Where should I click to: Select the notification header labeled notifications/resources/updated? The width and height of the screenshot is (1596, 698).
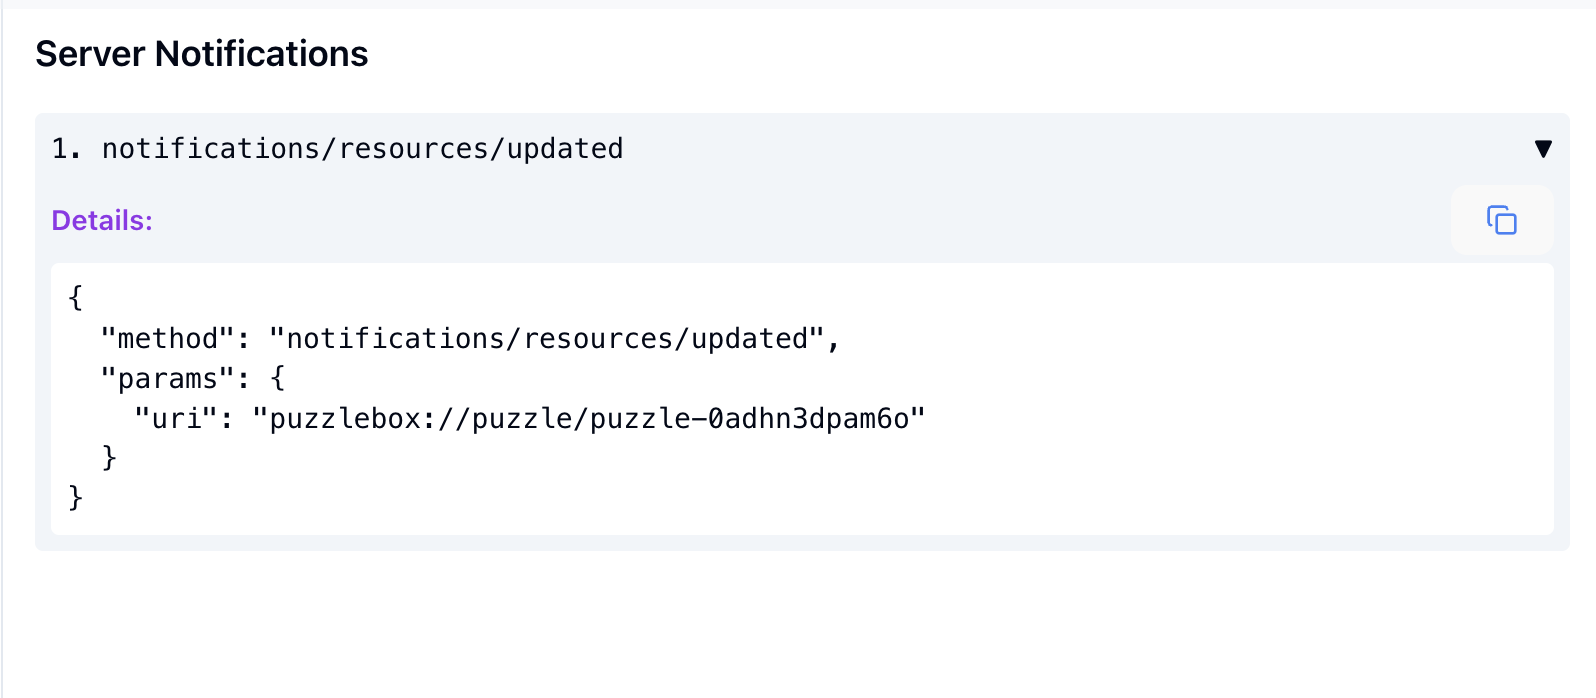click(x=362, y=148)
